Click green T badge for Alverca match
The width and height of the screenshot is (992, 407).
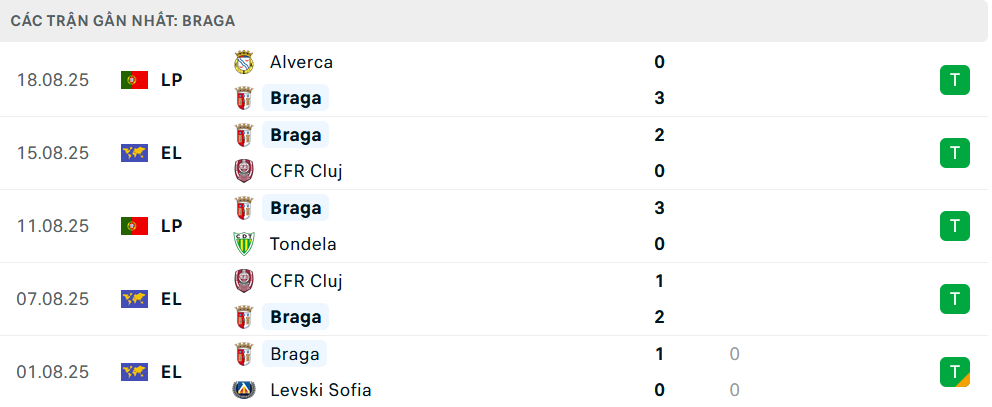coord(955,80)
